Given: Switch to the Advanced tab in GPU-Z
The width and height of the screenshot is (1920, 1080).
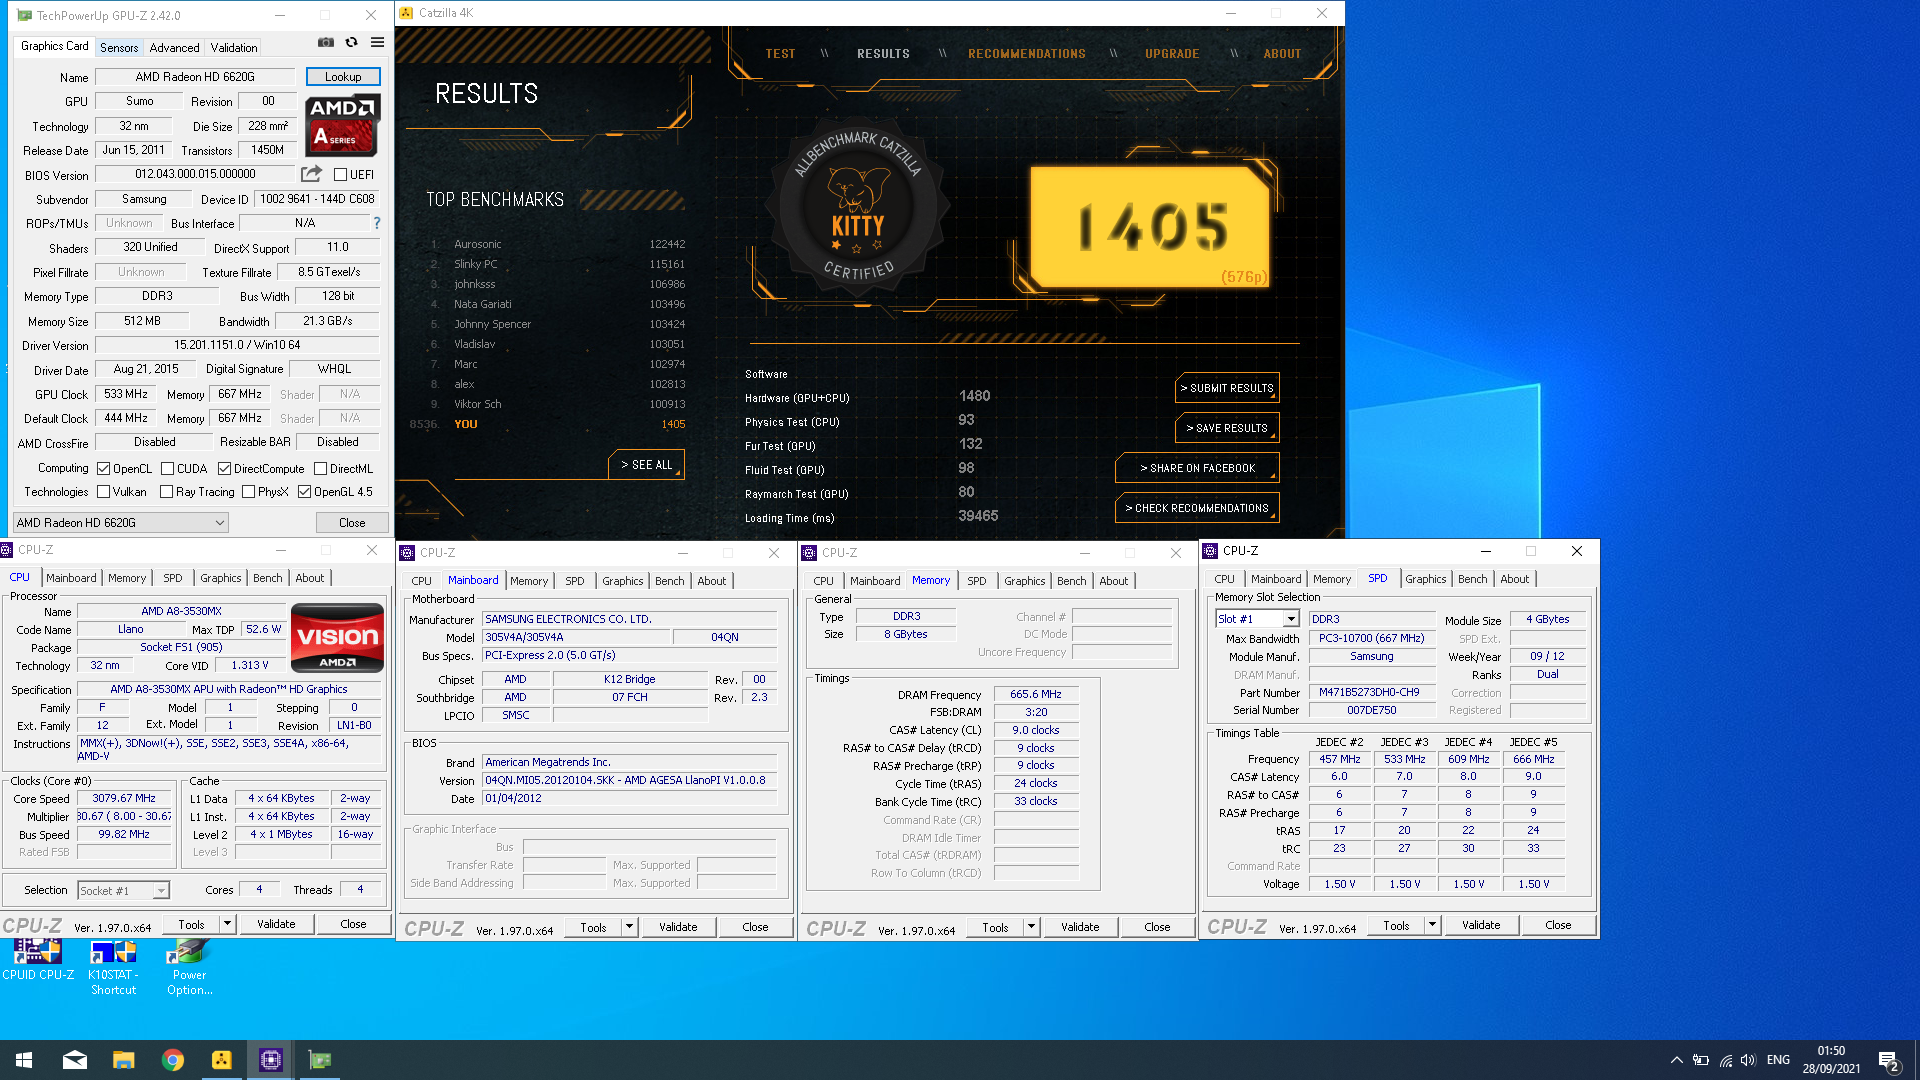Looking at the screenshot, I should pyautogui.click(x=174, y=47).
